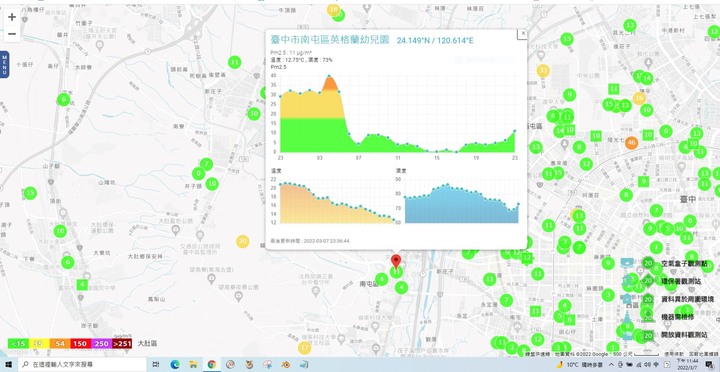Click the coordinates 24.149°N / 120.614°E
The image size is (720, 372).
[x=435, y=41]
